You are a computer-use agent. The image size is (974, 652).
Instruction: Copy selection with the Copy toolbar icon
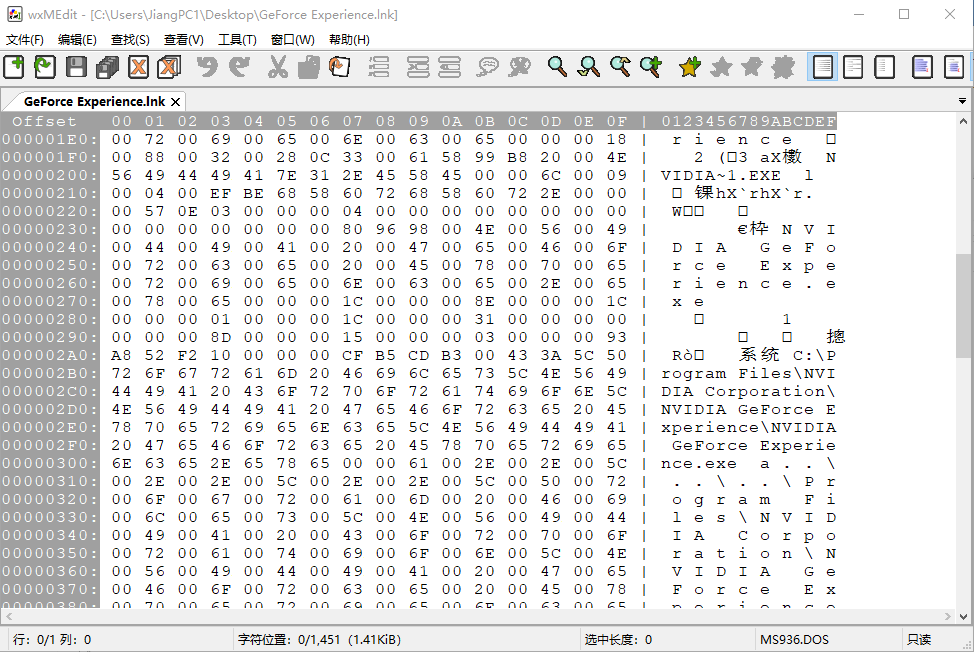pos(309,66)
